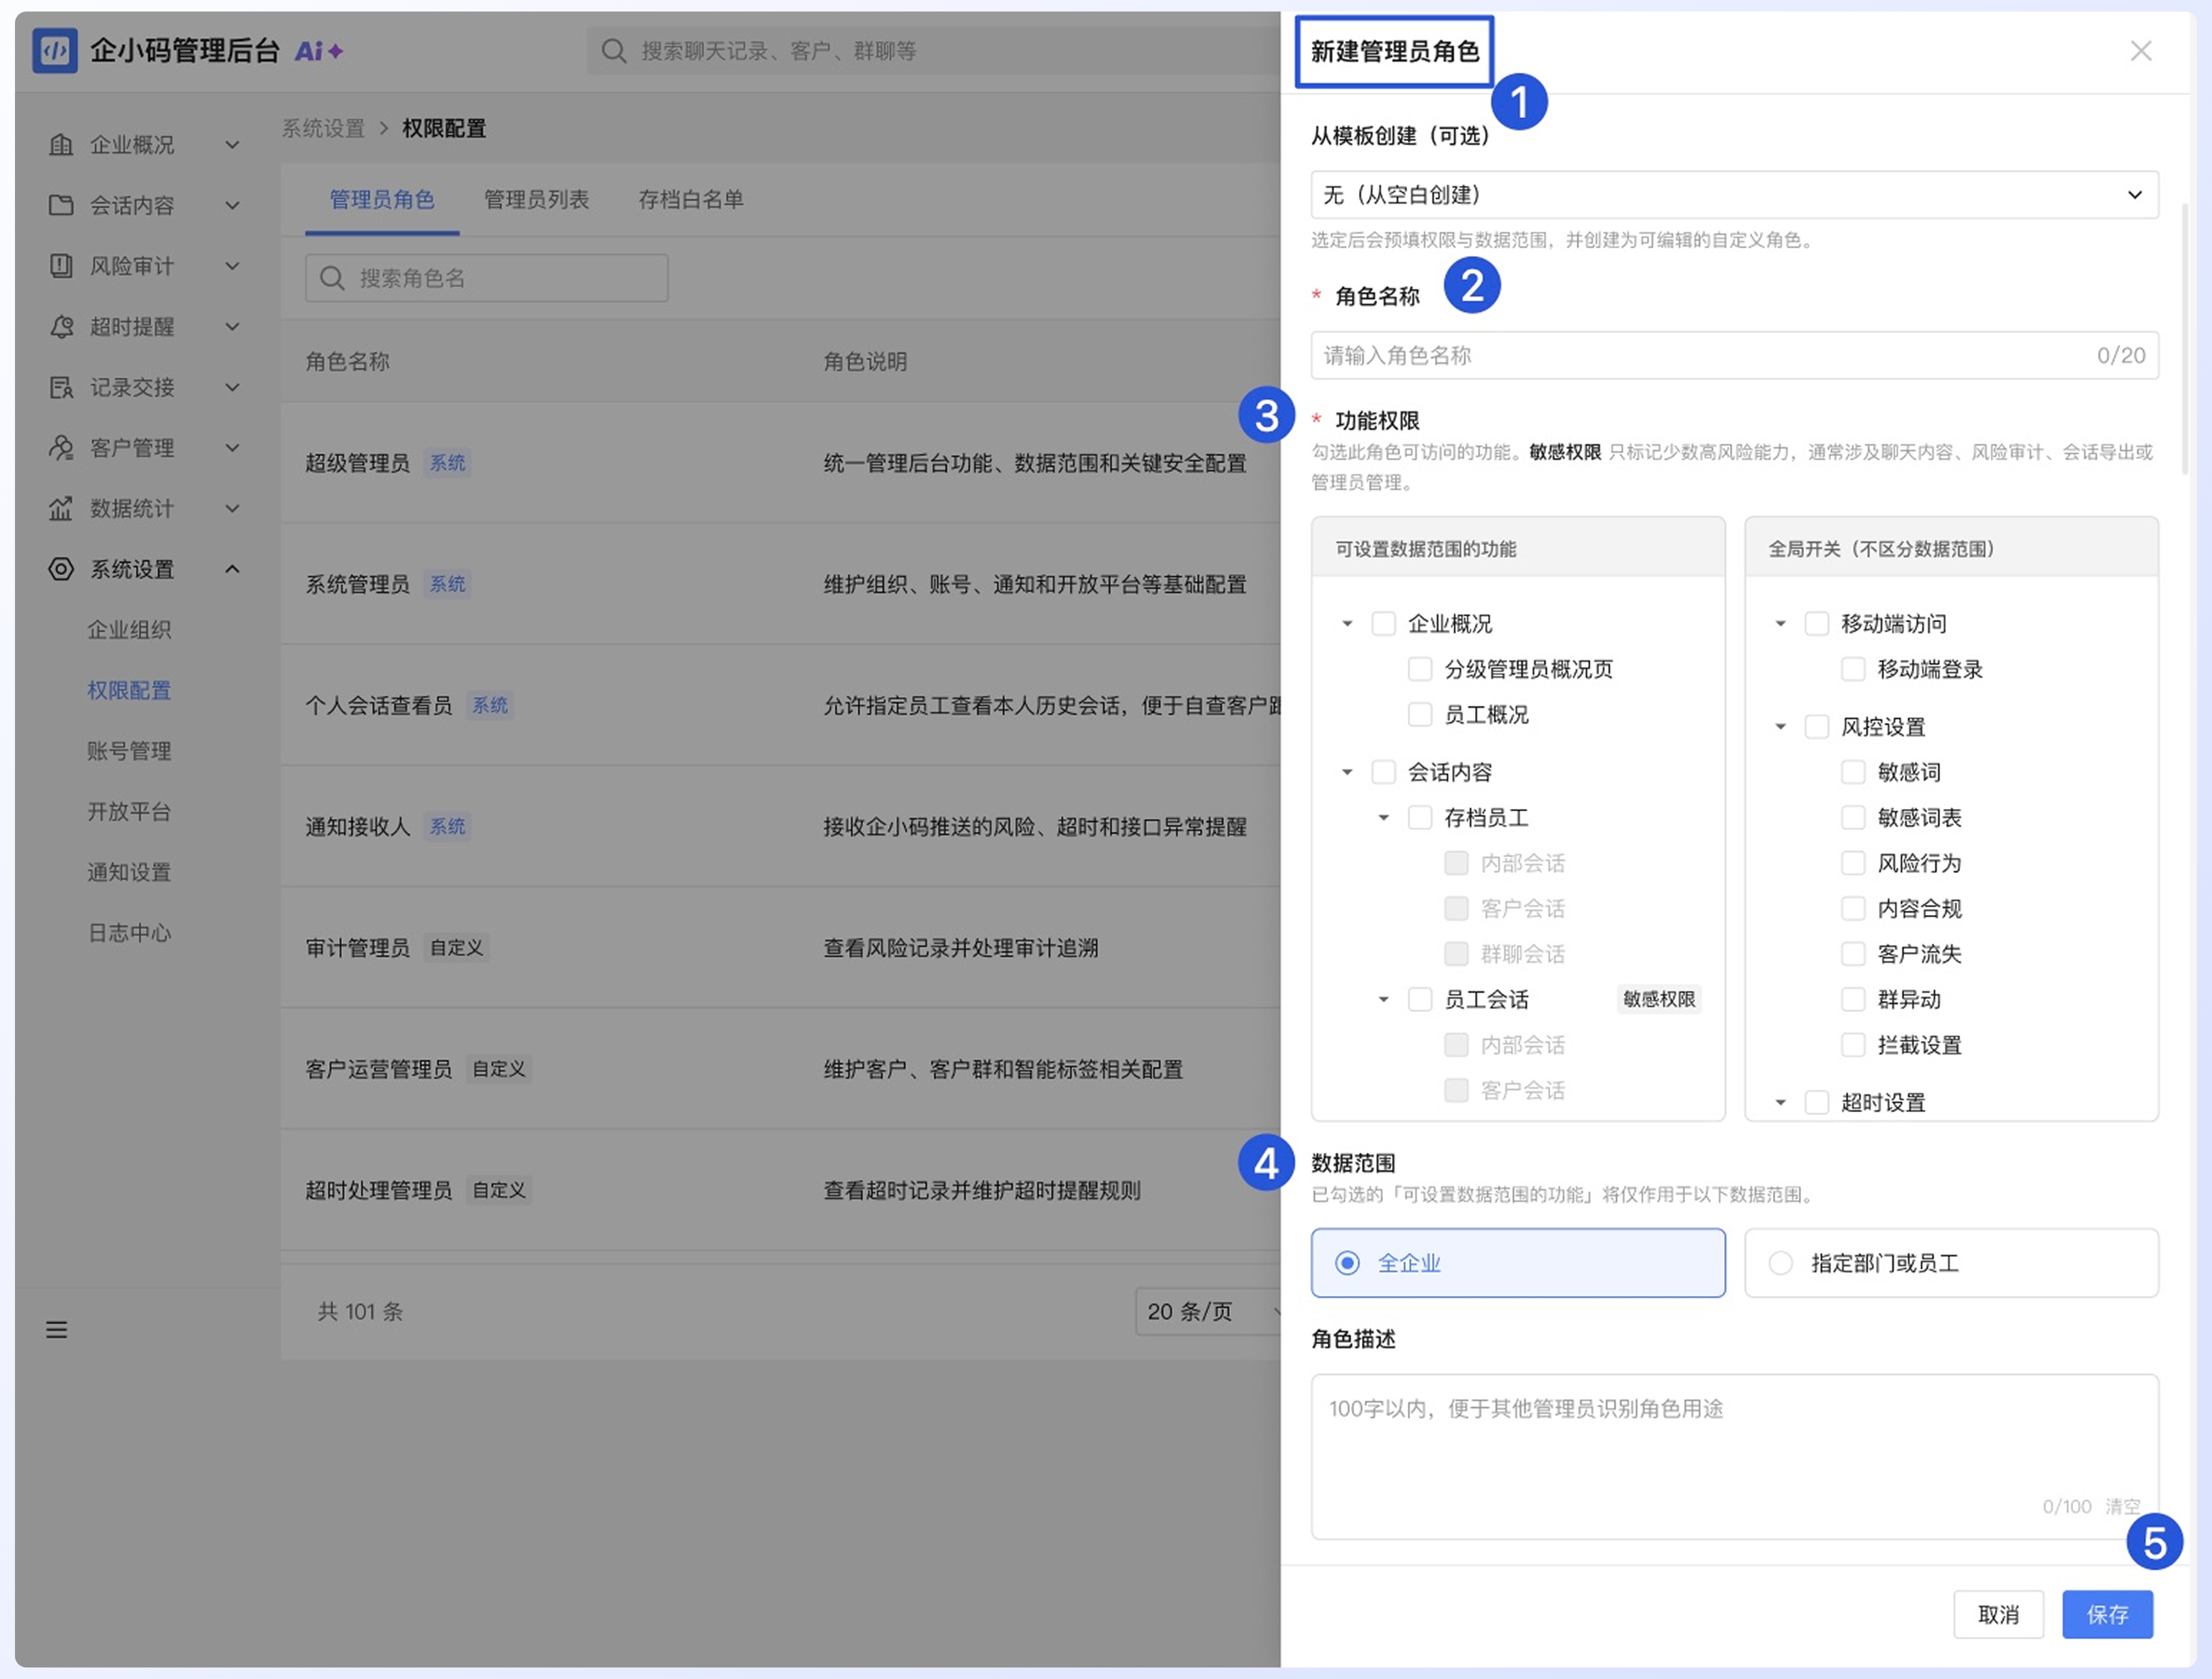The image size is (2212, 1679).
Task: Switch to the 管理员角色 tab
Action: 382,200
